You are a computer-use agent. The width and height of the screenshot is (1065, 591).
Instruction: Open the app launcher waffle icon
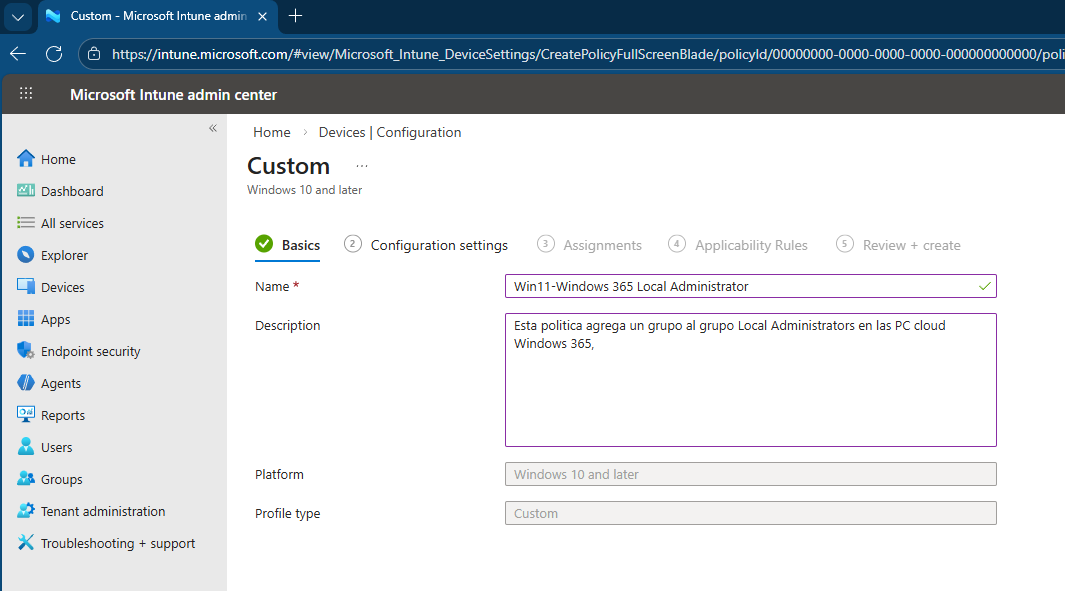point(26,94)
